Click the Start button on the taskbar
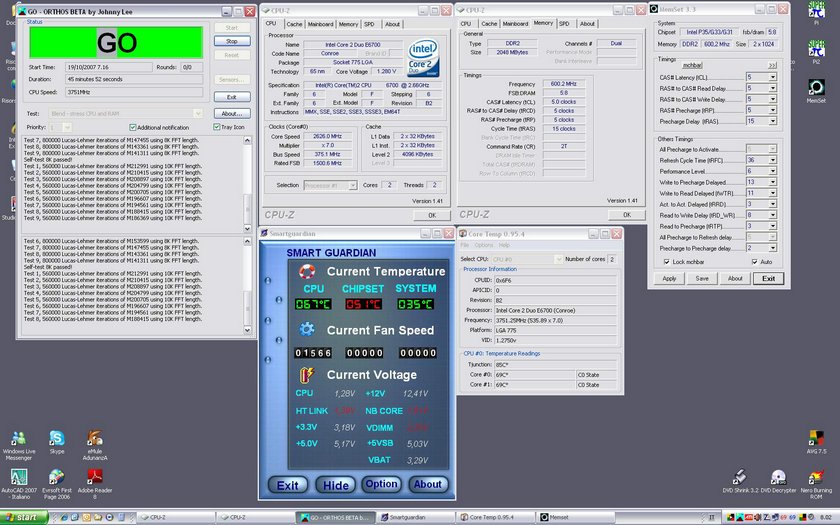This screenshot has height=525, width=840. [x=24, y=518]
